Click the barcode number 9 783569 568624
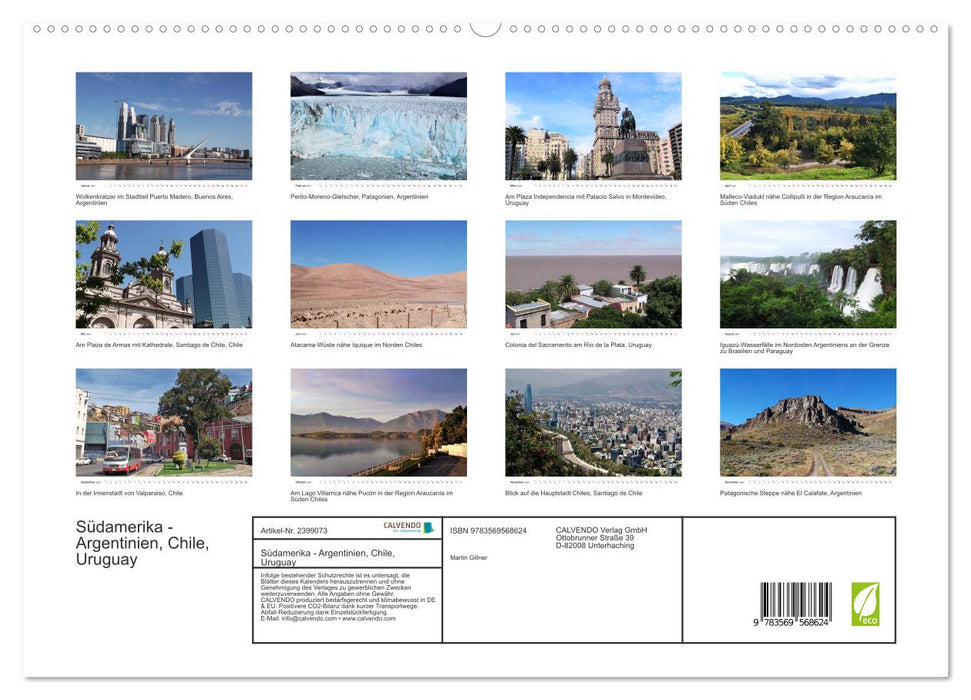This screenshot has height=700, width=971. coord(791,623)
